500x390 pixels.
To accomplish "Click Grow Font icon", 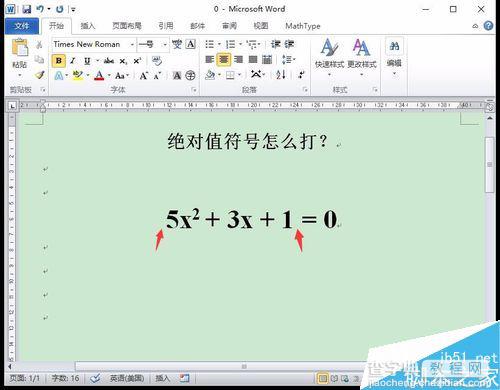I will click(x=144, y=76).
